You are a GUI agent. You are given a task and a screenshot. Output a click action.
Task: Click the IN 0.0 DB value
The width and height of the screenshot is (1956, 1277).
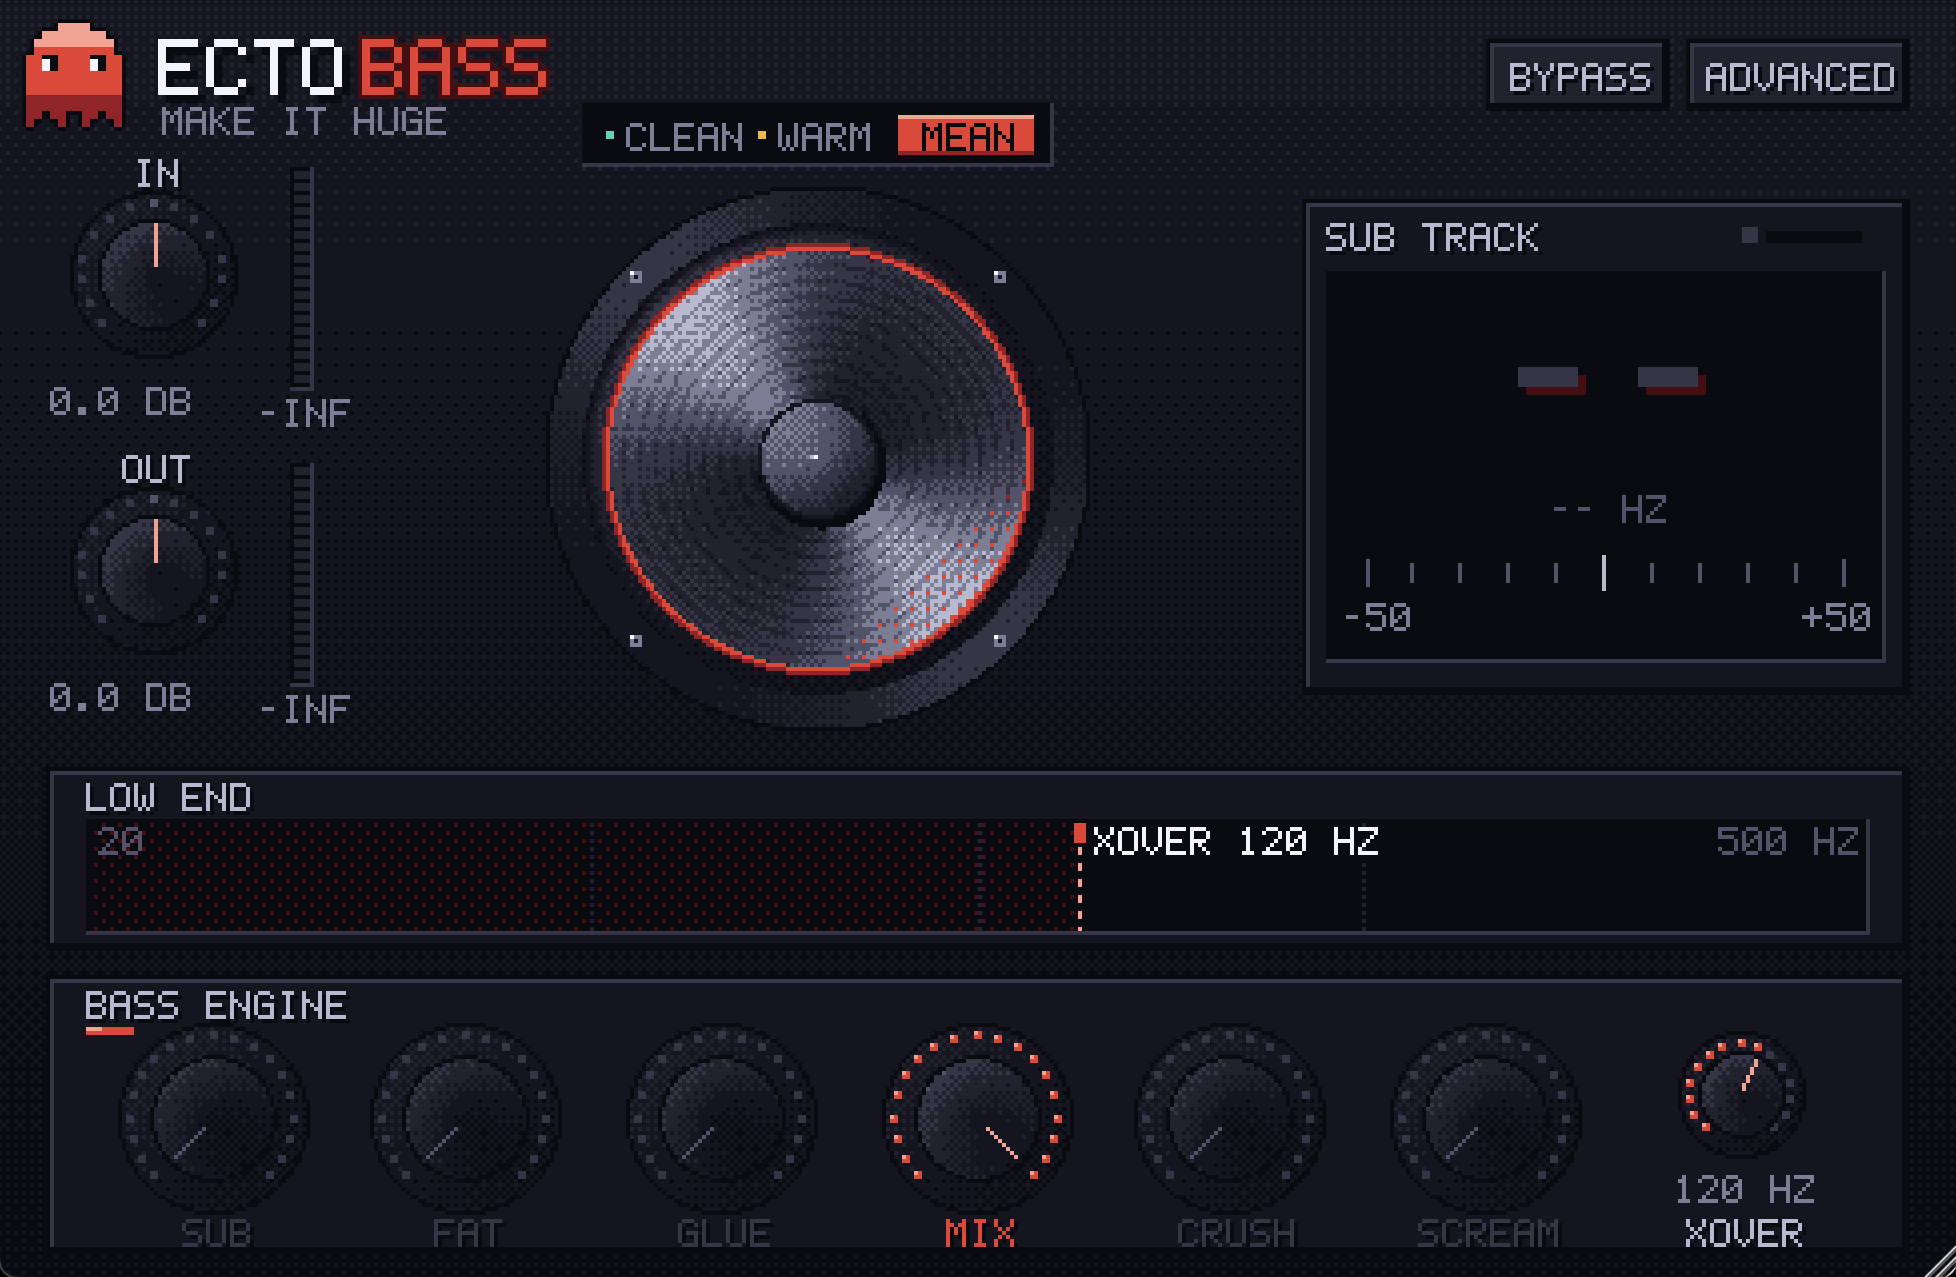point(120,402)
